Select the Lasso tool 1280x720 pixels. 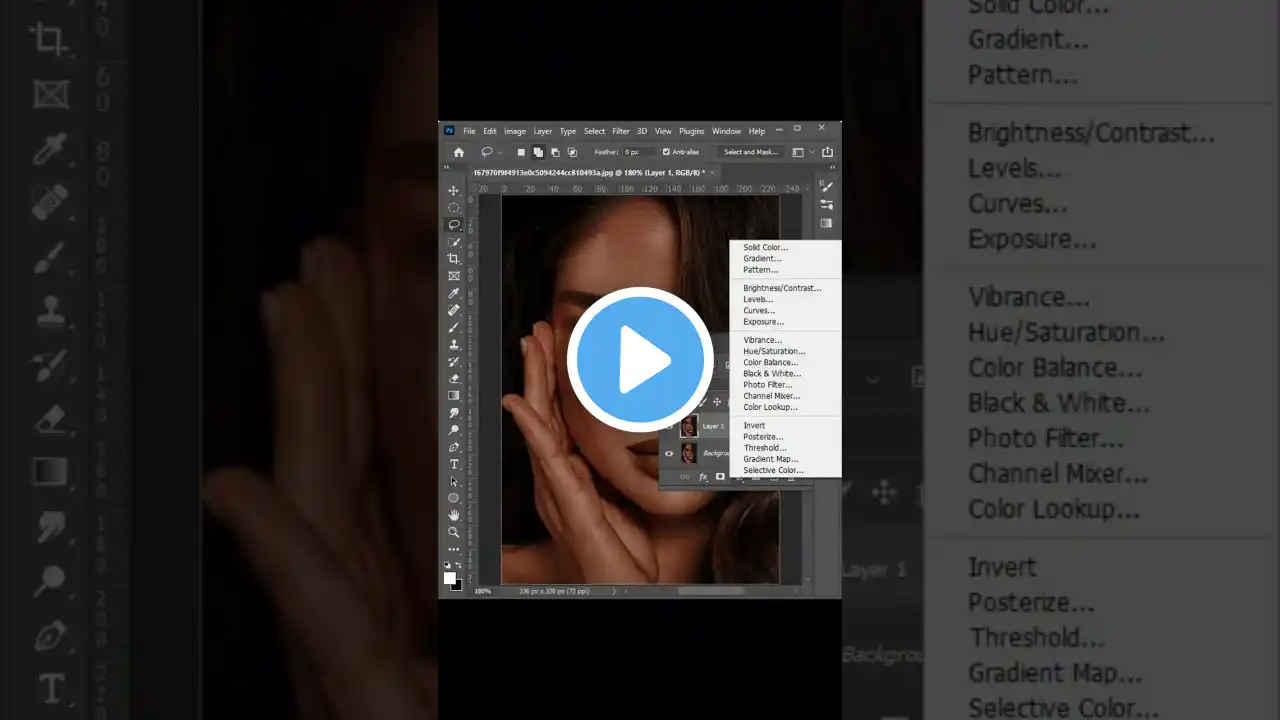pyautogui.click(x=453, y=224)
